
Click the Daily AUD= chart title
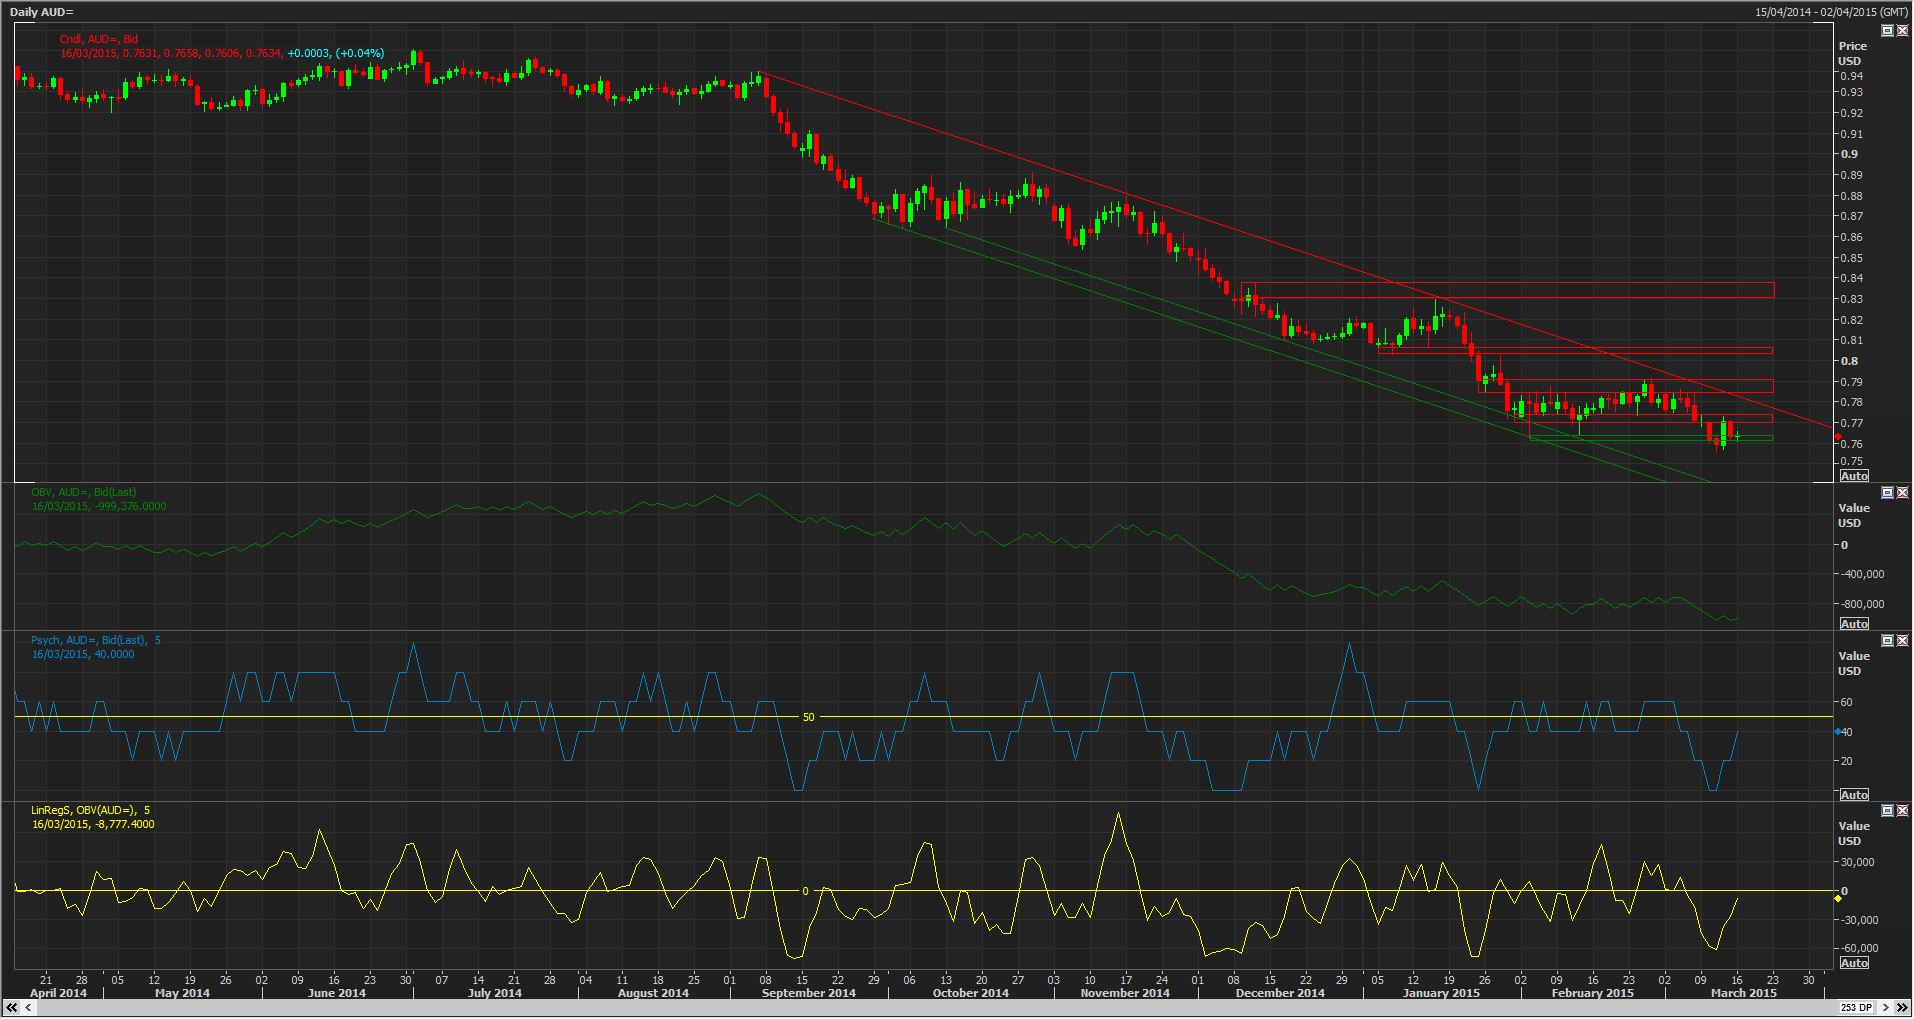(x=41, y=12)
